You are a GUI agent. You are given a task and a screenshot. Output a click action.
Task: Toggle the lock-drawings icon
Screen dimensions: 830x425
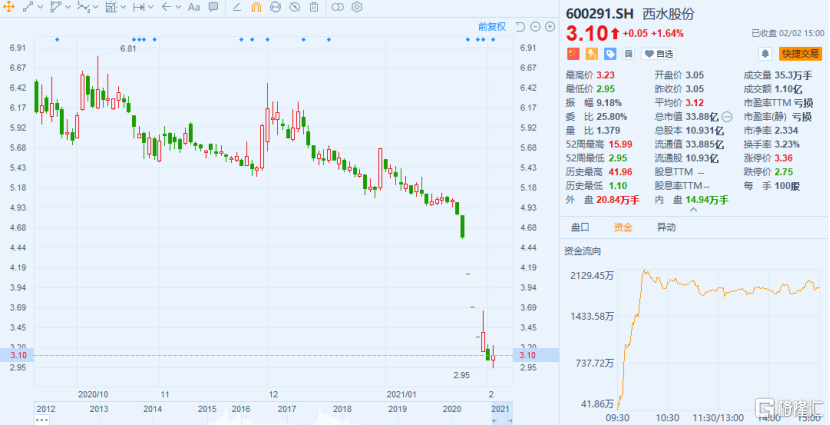click(x=275, y=7)
